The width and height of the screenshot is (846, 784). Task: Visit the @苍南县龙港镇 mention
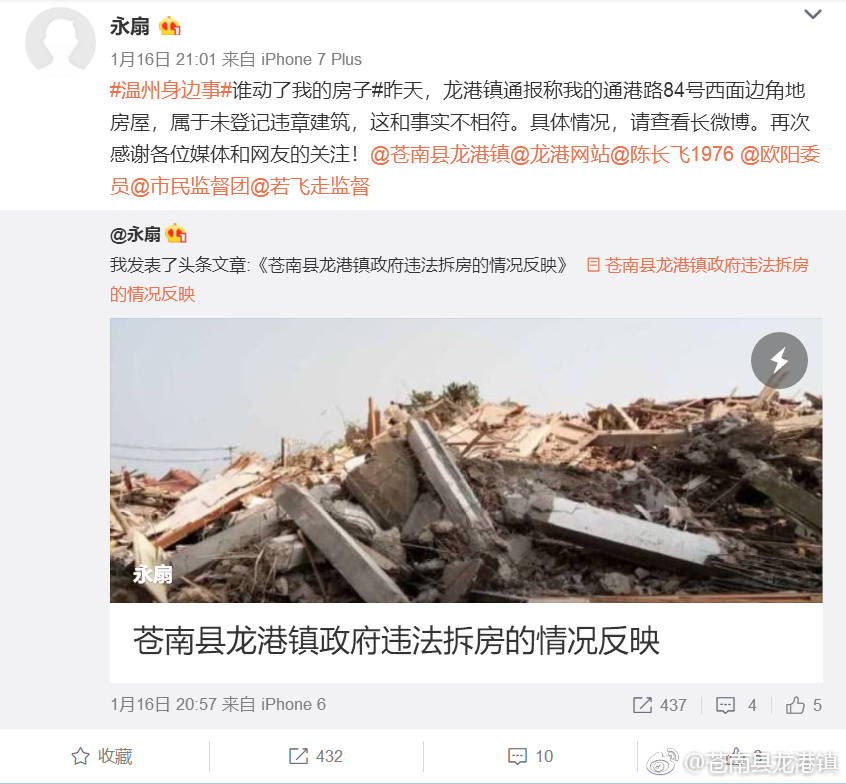pos(440,155)
